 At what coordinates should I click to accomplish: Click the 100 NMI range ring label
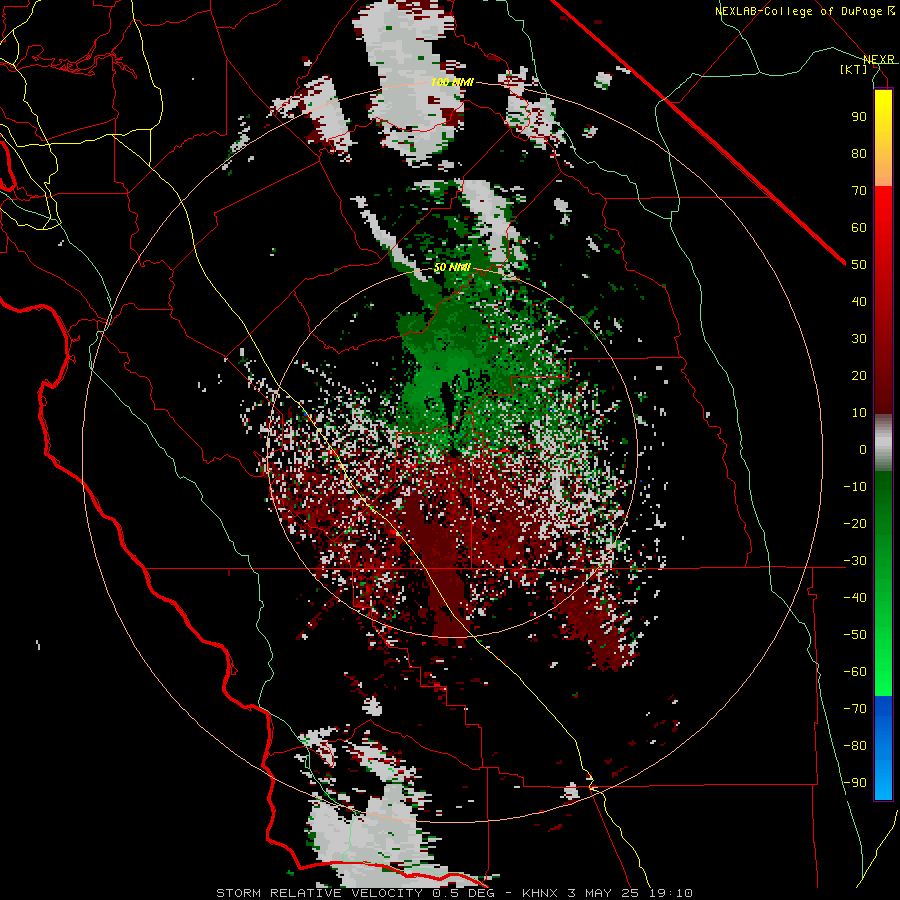(452, 82)
